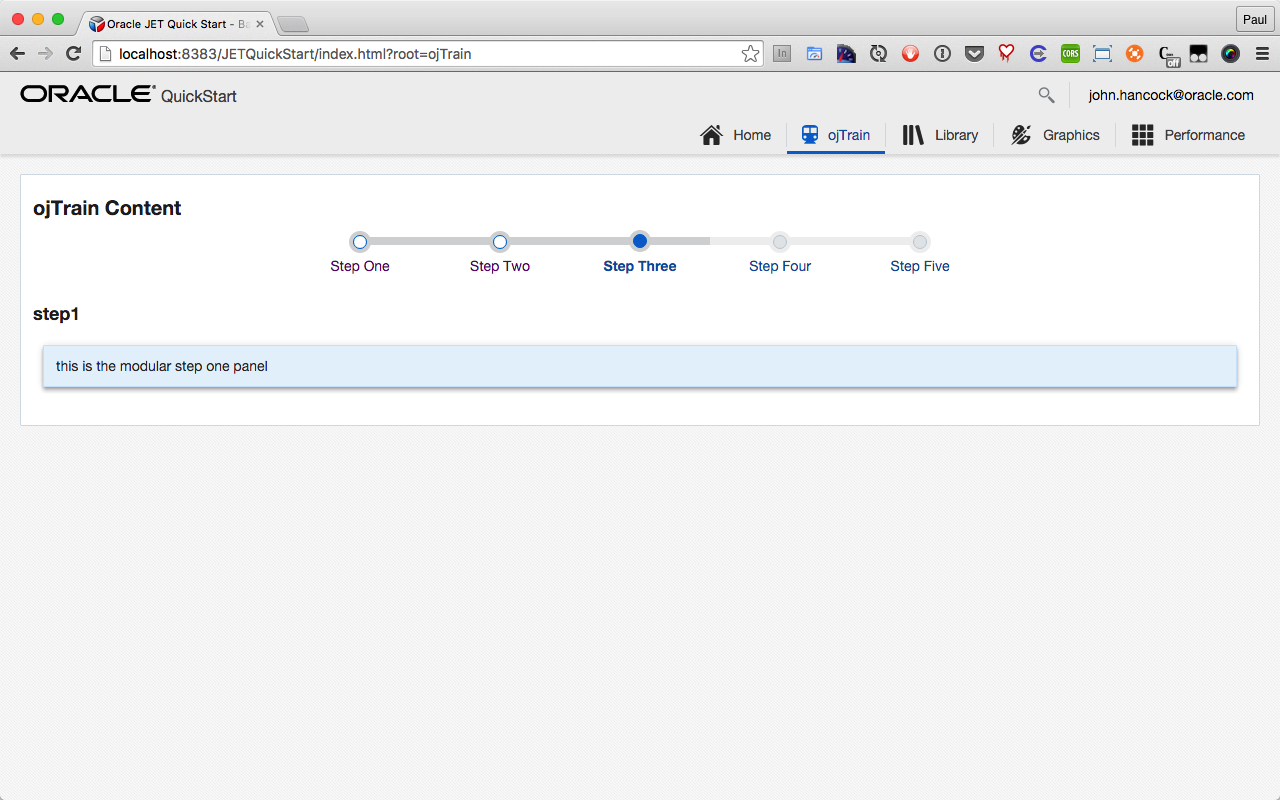Click the blue circle-arrow extension icon
The height and width of the screenshot is (800, 1280).
pos(1038,54)
